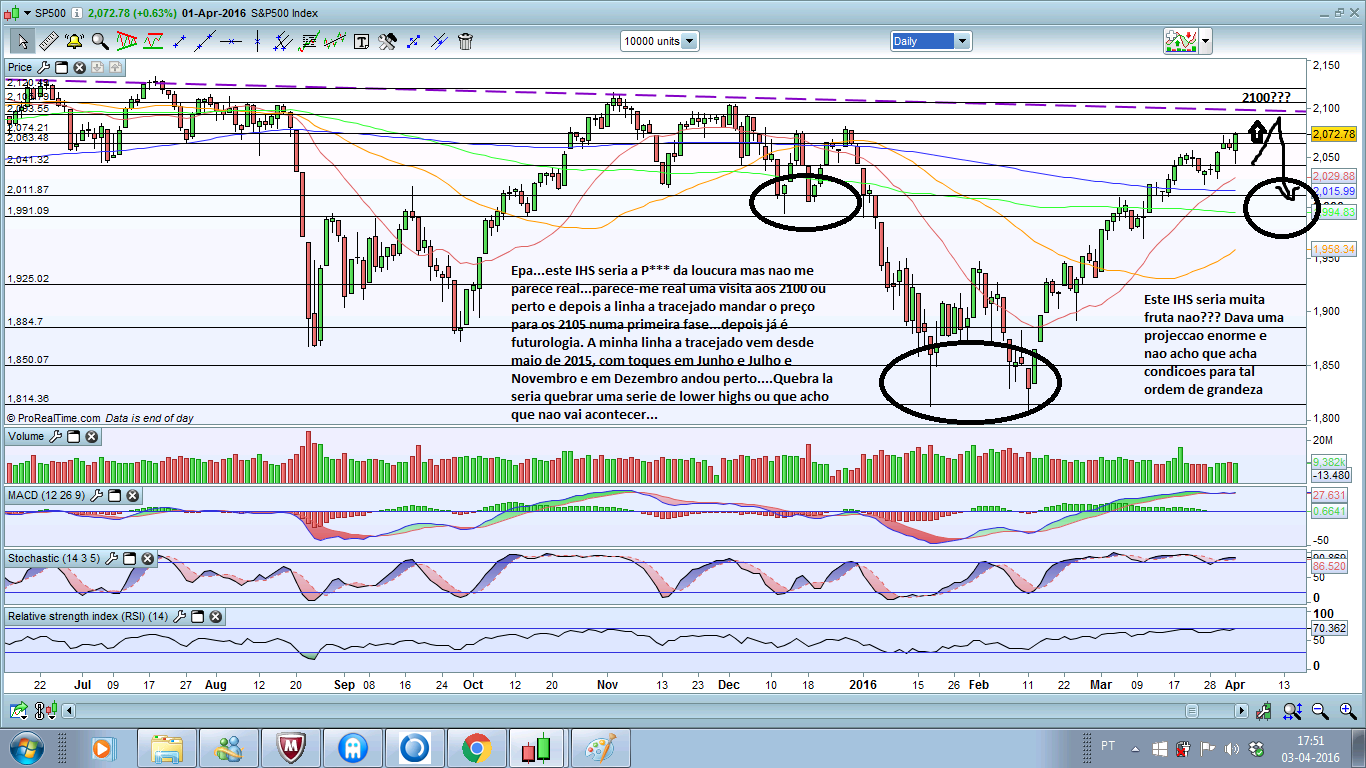1366x768 pixels.
Task: Open the hammer and wrench object settings
Action: (x=388, y=41)
